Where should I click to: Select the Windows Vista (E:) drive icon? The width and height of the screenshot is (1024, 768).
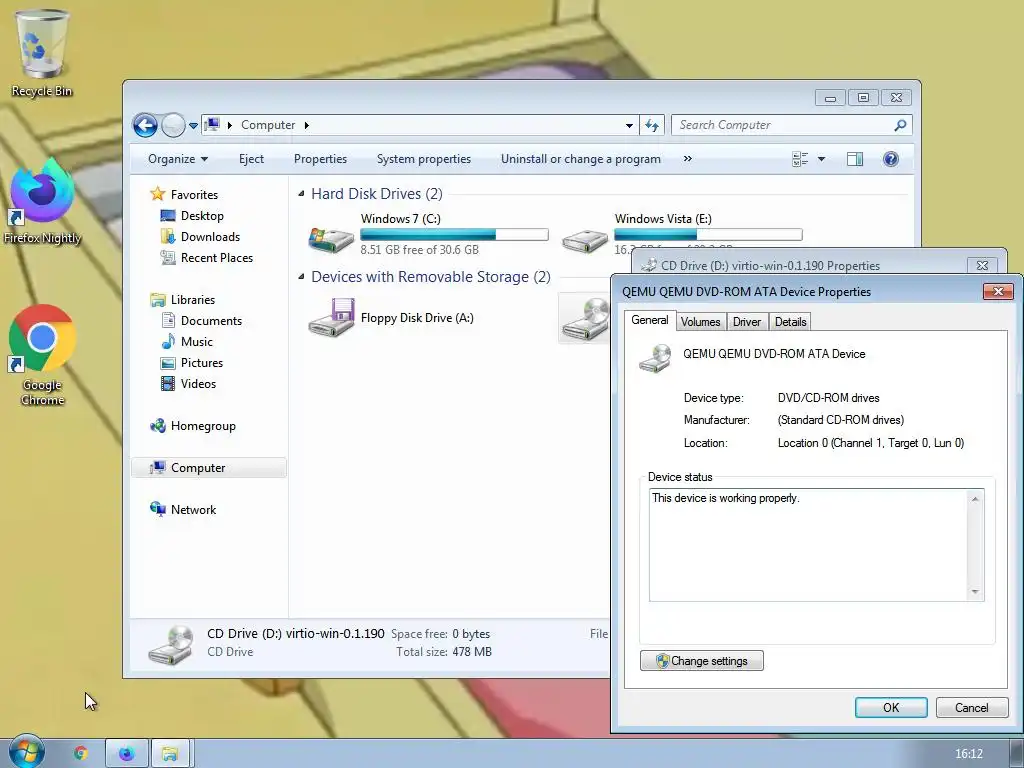[585, 240]
